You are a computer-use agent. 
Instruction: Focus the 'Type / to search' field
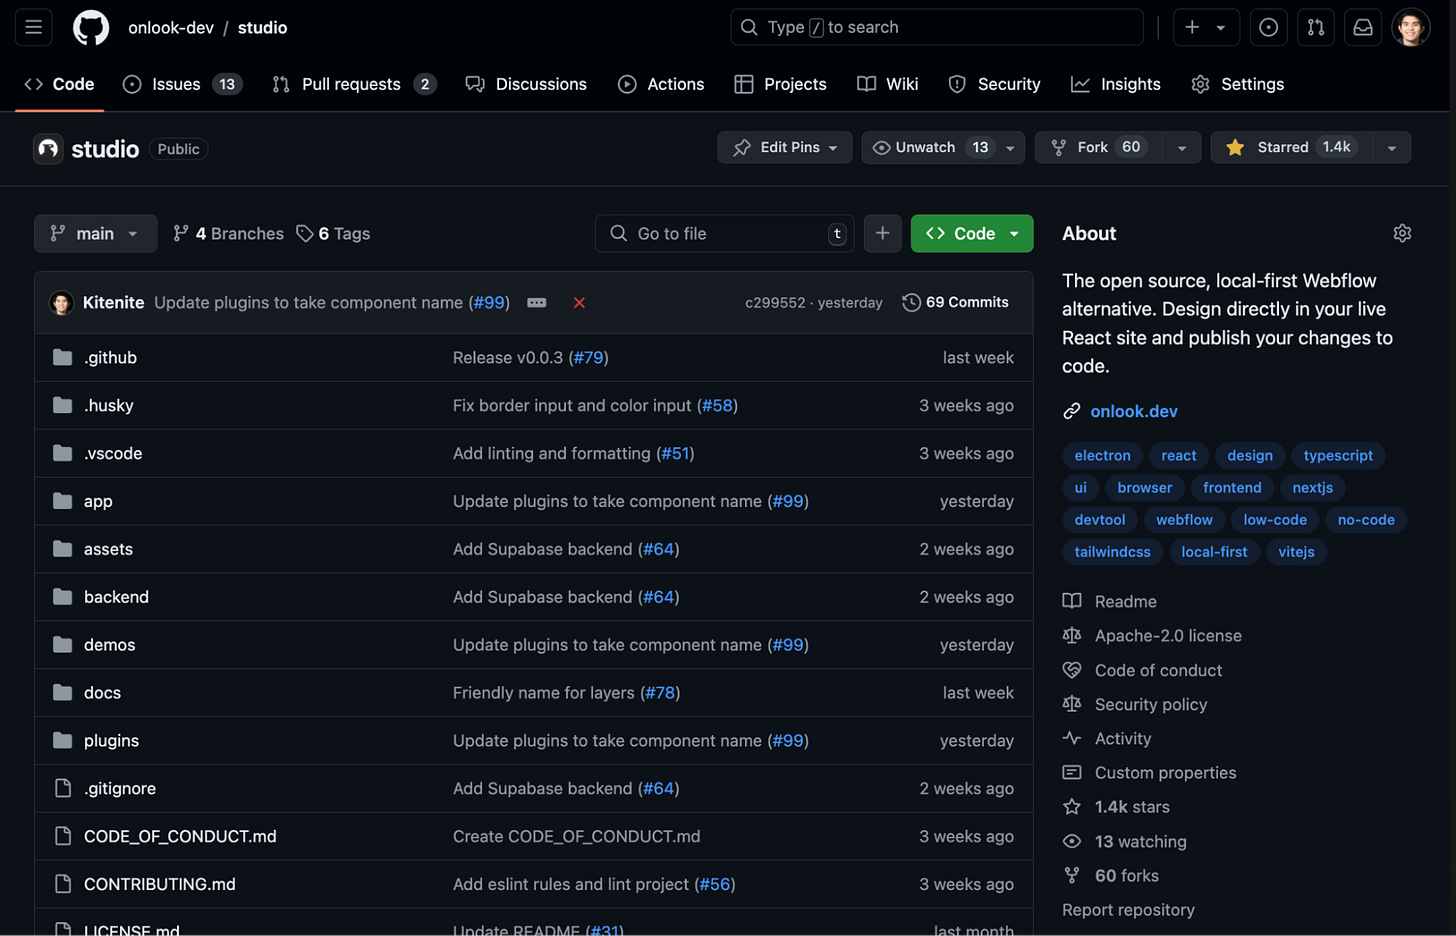coord(936,27)
